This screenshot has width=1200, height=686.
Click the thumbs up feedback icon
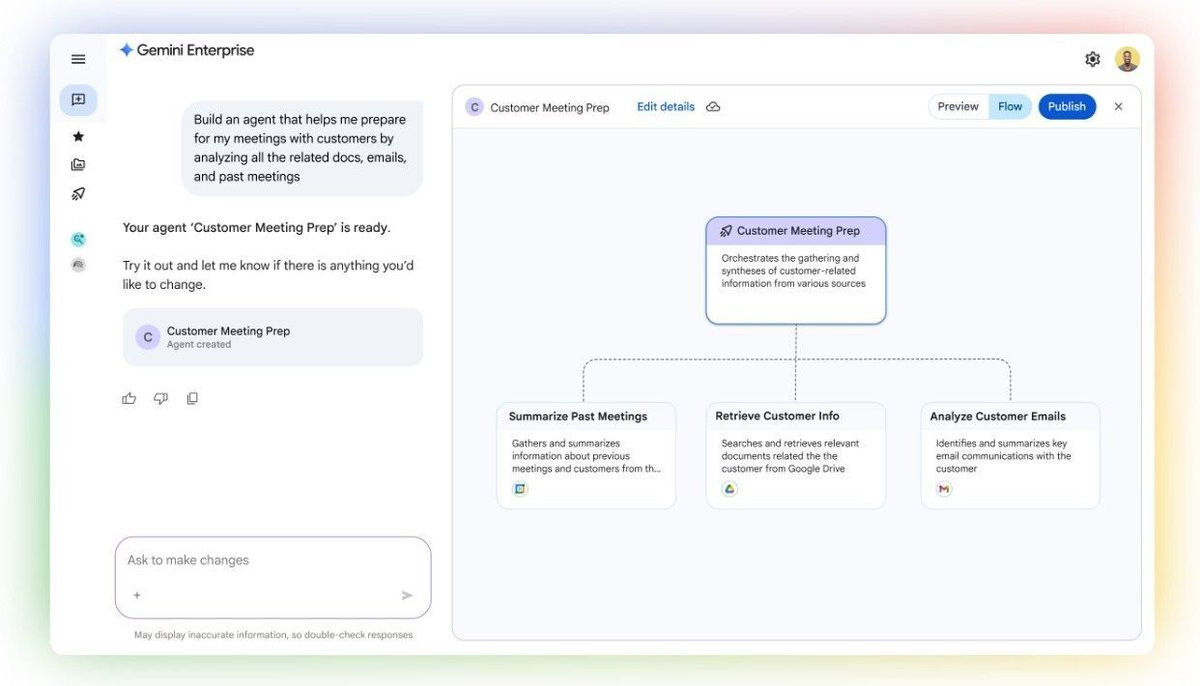point(129,398)
